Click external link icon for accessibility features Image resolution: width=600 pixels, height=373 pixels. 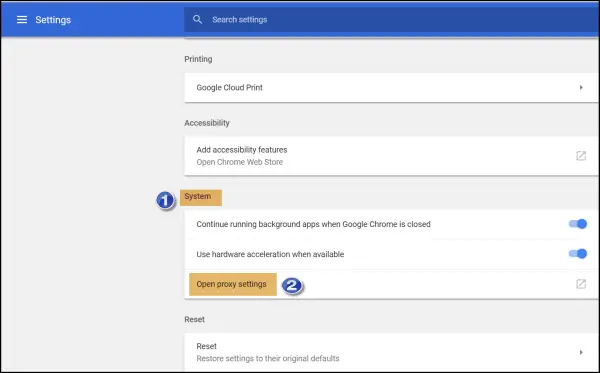coord(581,156)
